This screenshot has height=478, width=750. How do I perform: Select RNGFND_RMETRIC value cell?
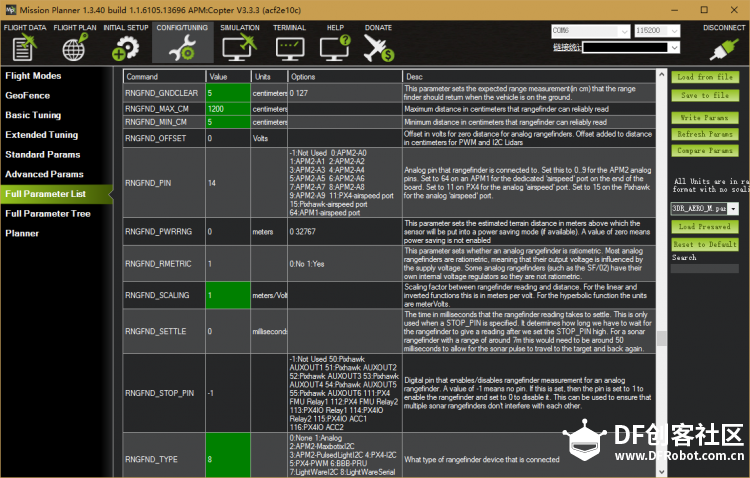228,264
